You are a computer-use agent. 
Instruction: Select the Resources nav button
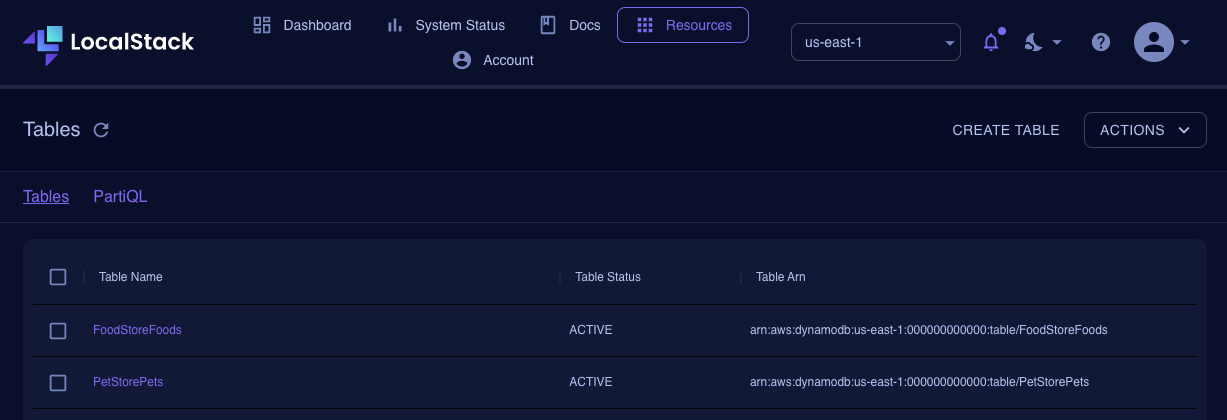coord(683,25)
